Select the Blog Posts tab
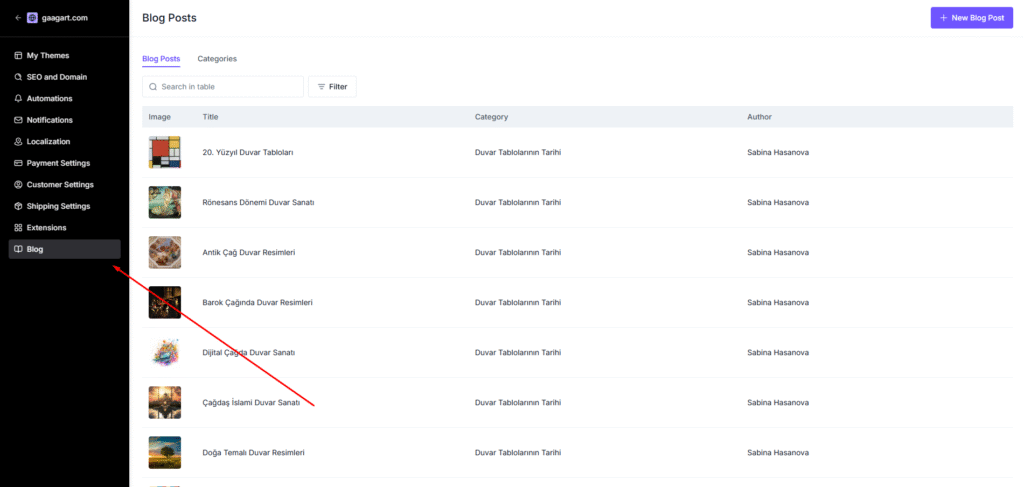Screen dimensions: 1024x487 (x=161, y=59)
